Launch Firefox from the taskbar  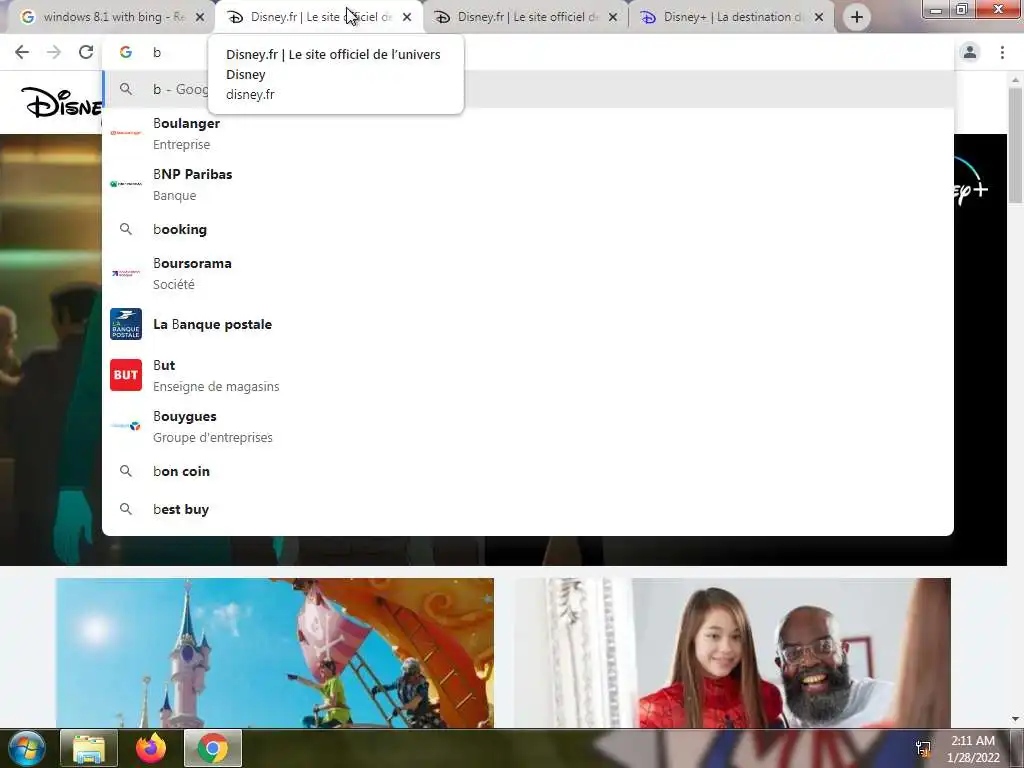tap(151, 748)
